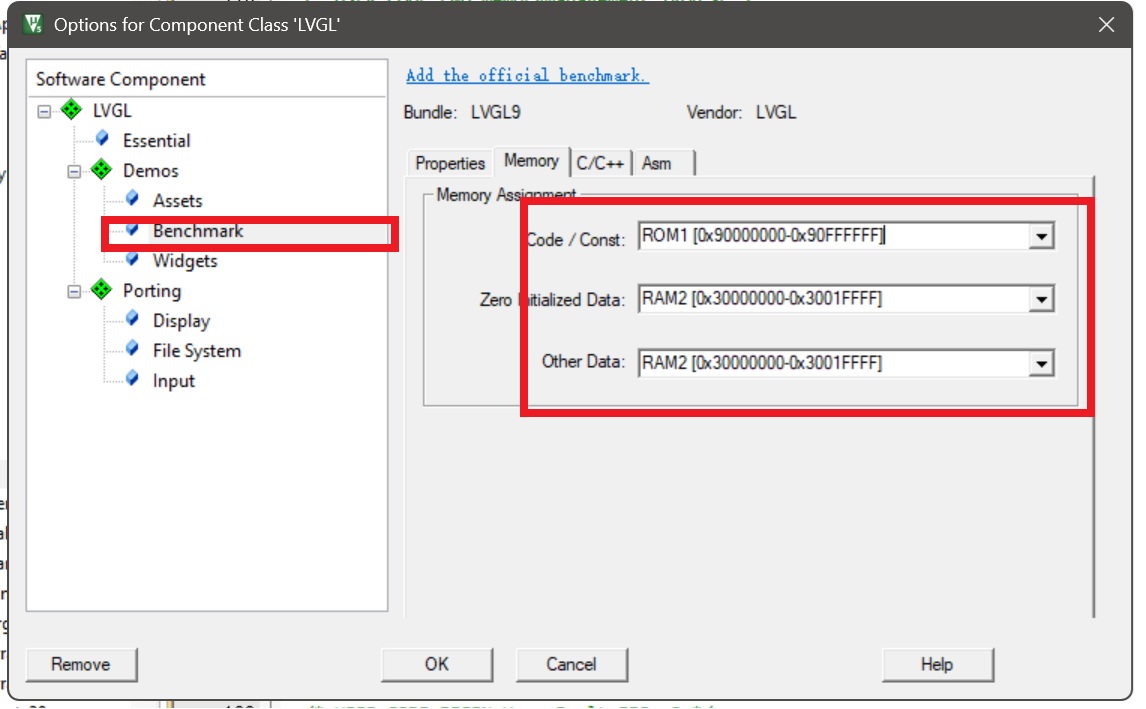
Task: Click the green Demos group icon
Action: [101, 170]
